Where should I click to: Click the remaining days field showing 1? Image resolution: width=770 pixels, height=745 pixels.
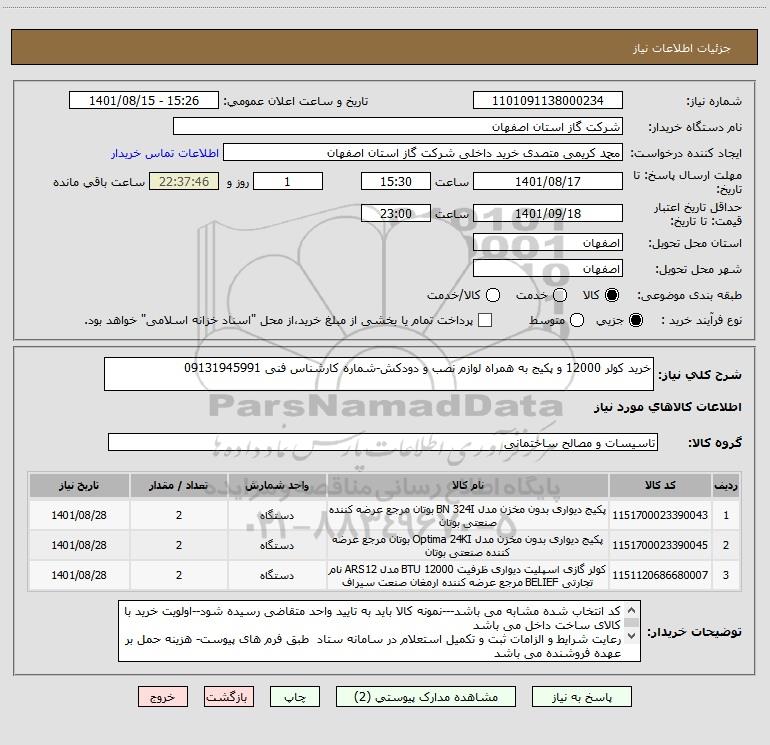tap(288, 181)
